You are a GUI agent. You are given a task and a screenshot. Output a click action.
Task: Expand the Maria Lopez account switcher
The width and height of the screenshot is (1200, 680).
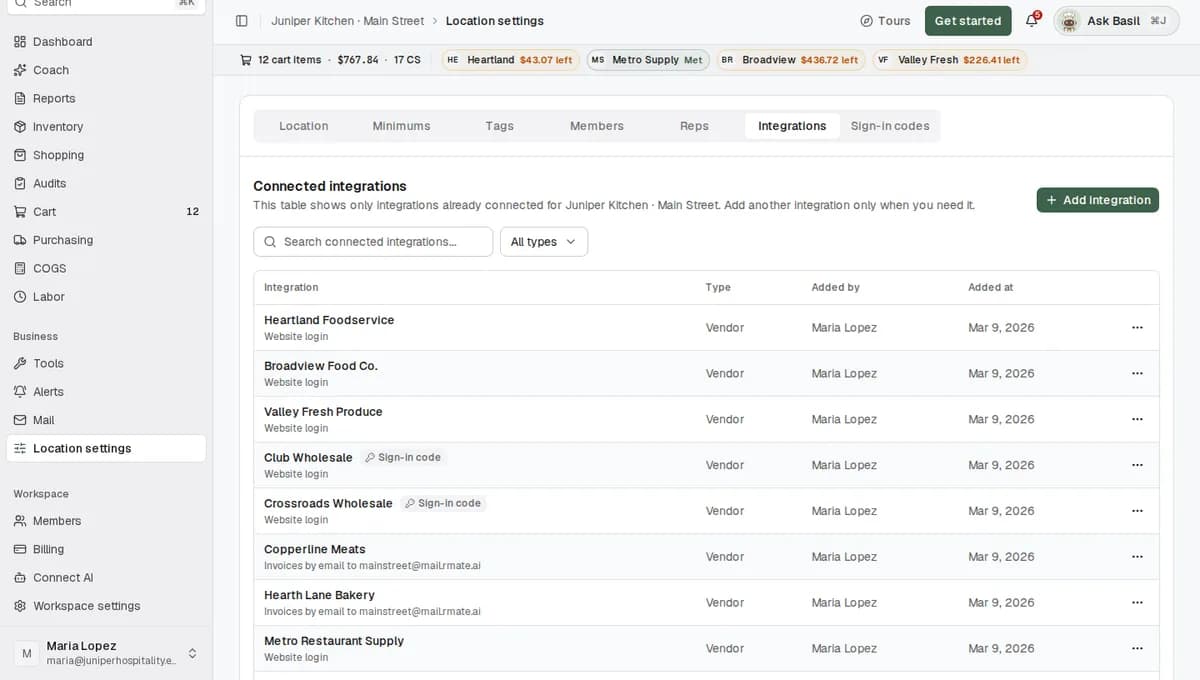point(106,653)
